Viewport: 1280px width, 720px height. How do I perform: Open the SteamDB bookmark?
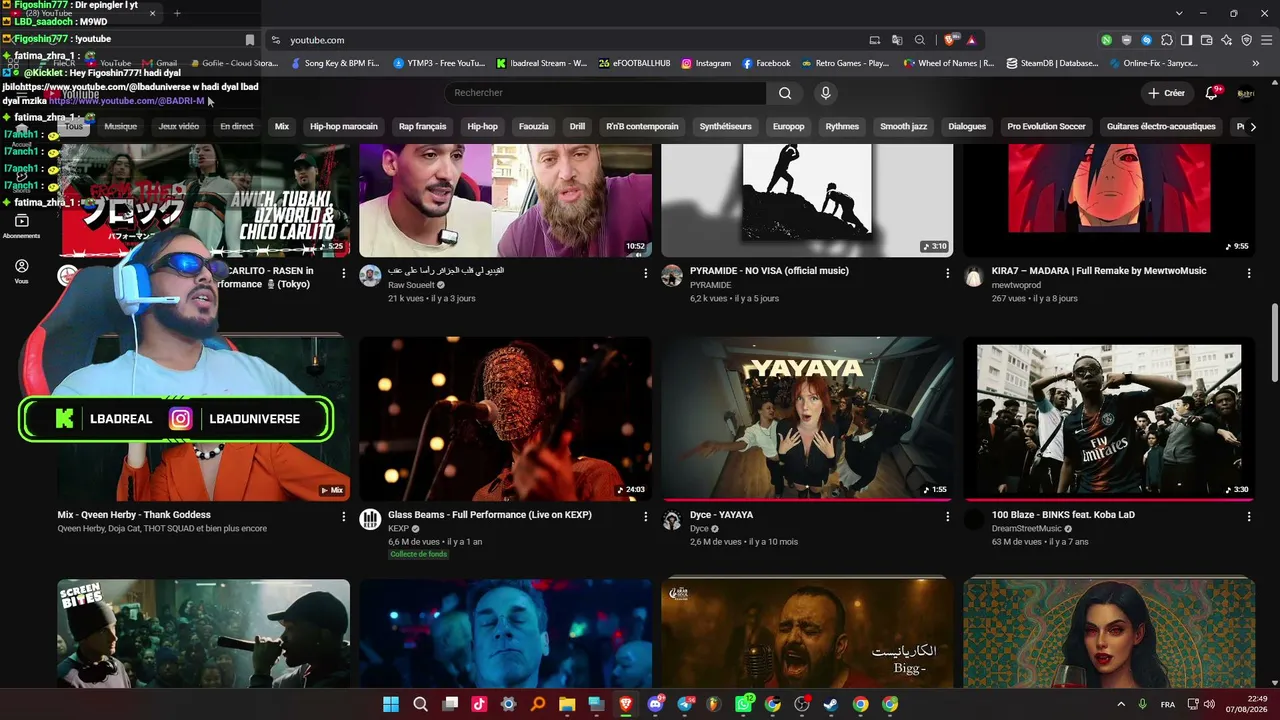(x=1052, y=63)
